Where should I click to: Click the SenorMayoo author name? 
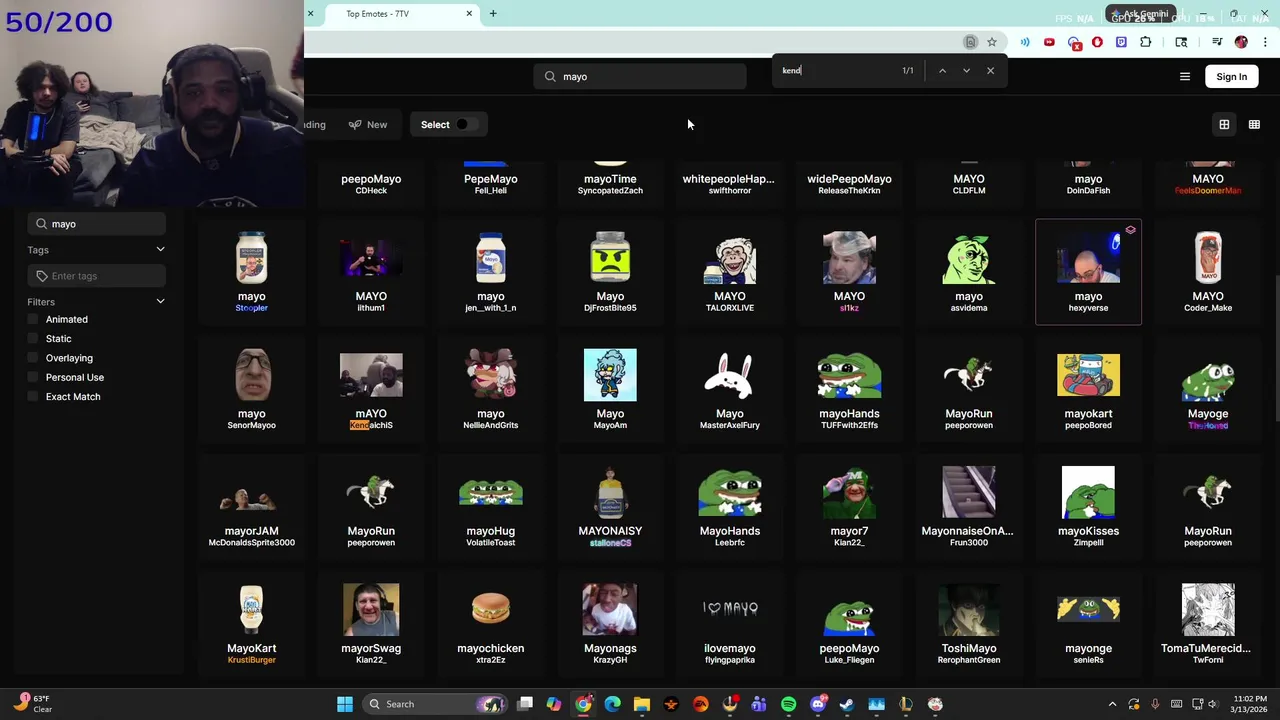(251, 425)
